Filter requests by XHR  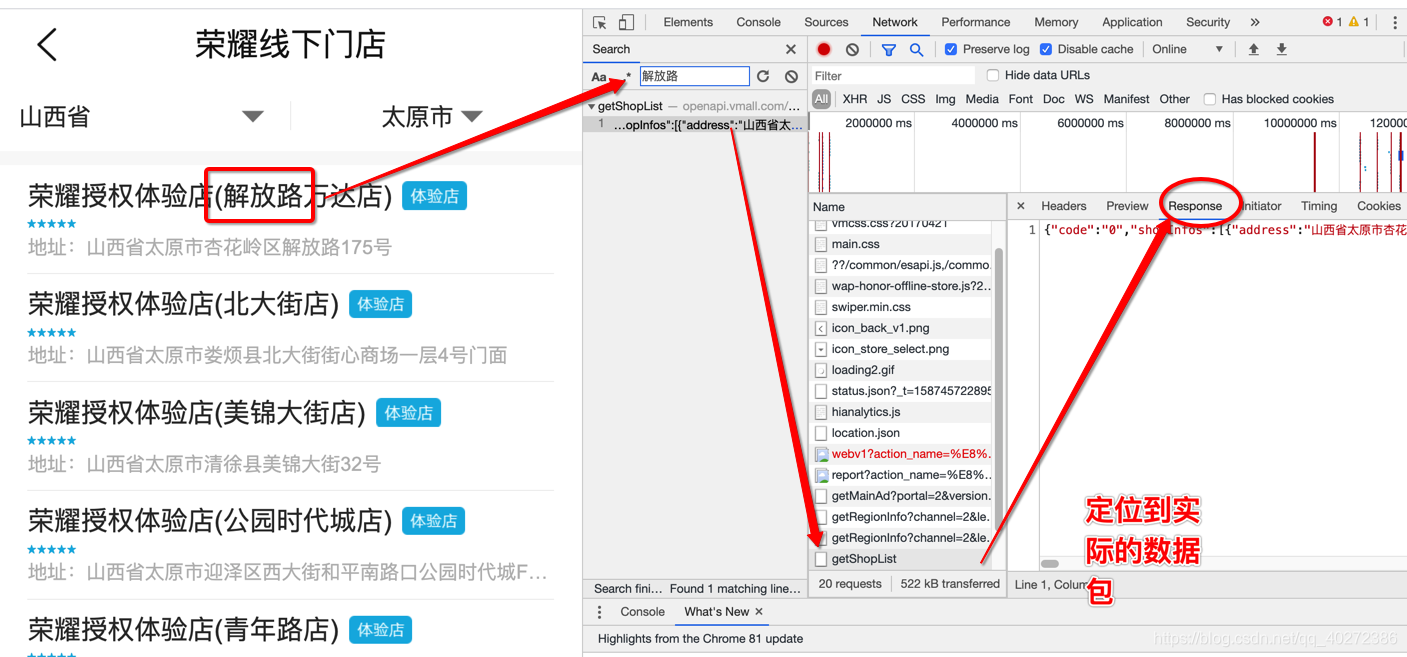(855, 99)
